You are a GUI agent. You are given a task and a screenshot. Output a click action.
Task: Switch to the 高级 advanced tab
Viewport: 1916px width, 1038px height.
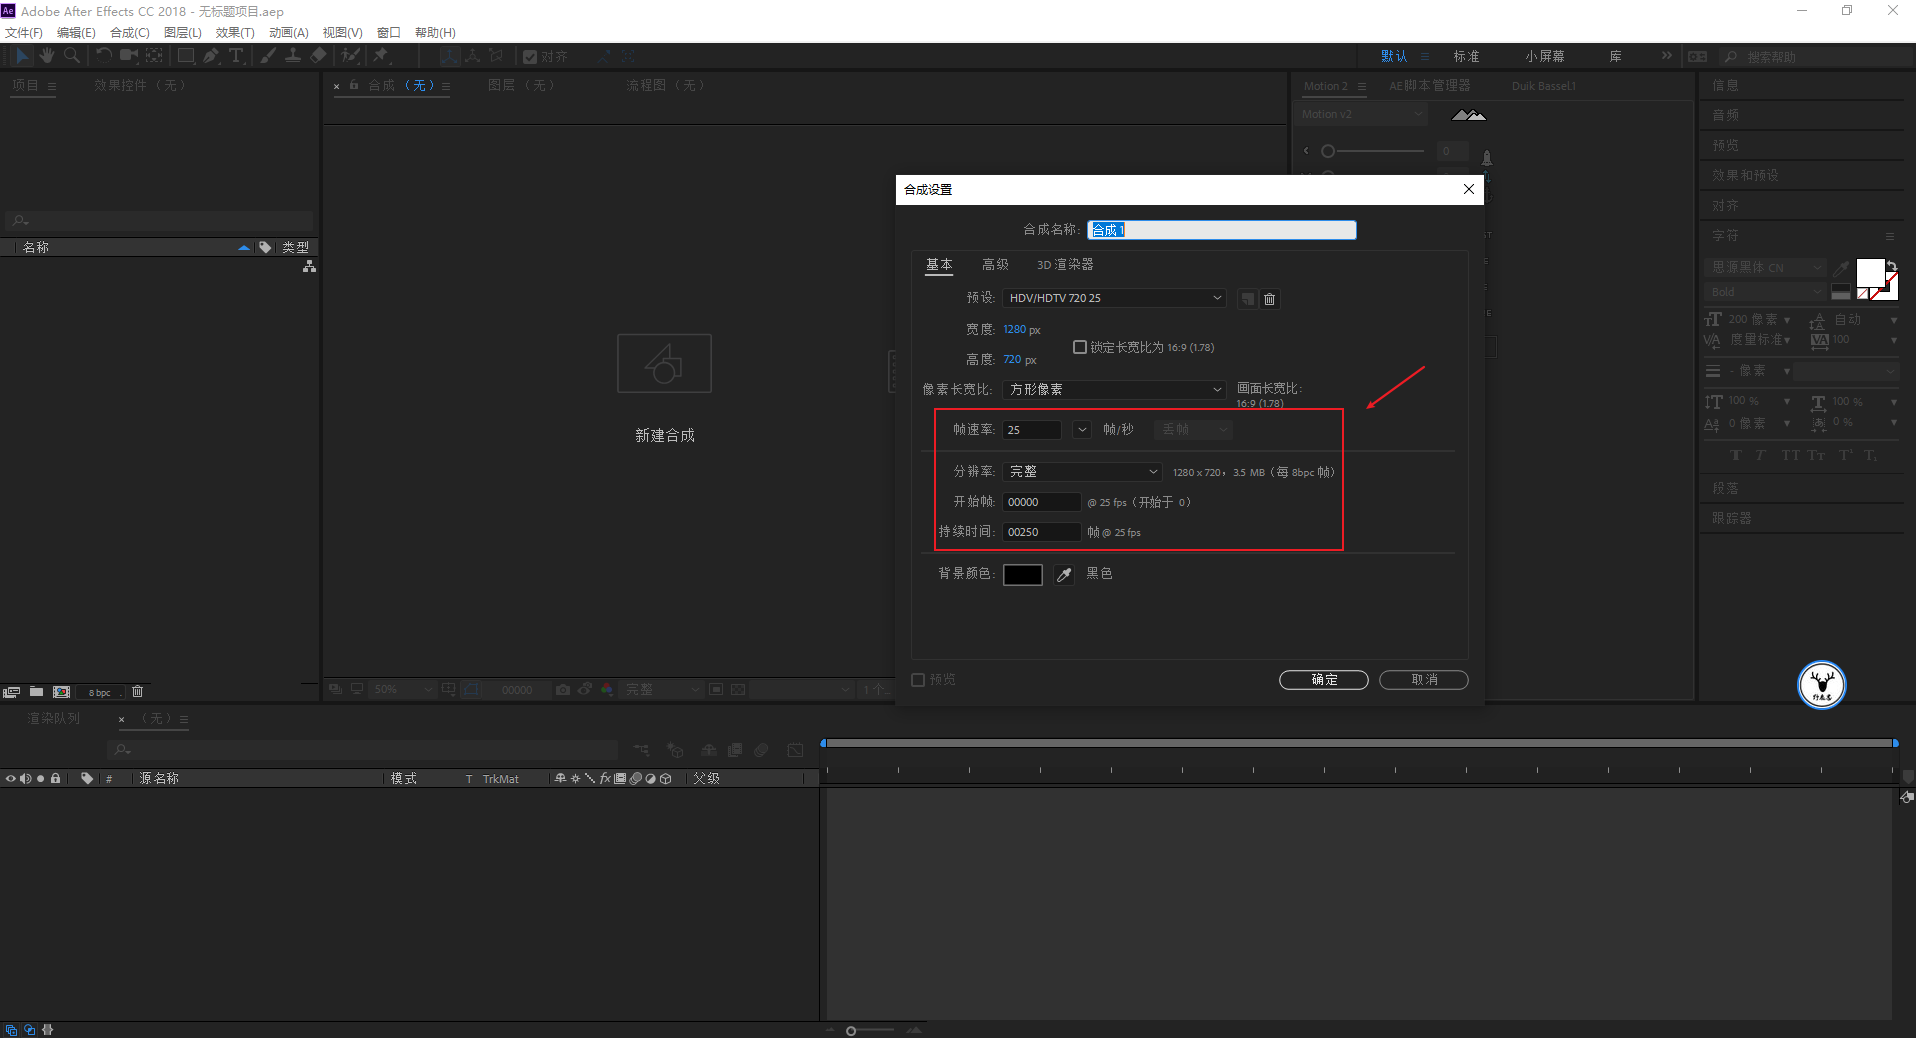(995, 265)
